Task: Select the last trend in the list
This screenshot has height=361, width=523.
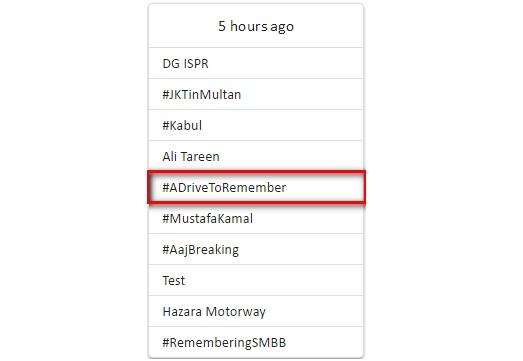Action: point(256,342)
